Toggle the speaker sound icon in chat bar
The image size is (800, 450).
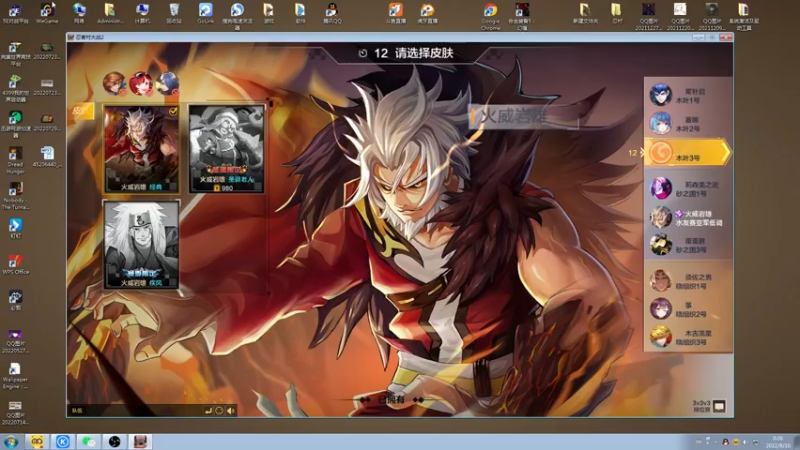pyautogui.click(x=231, y=411)
